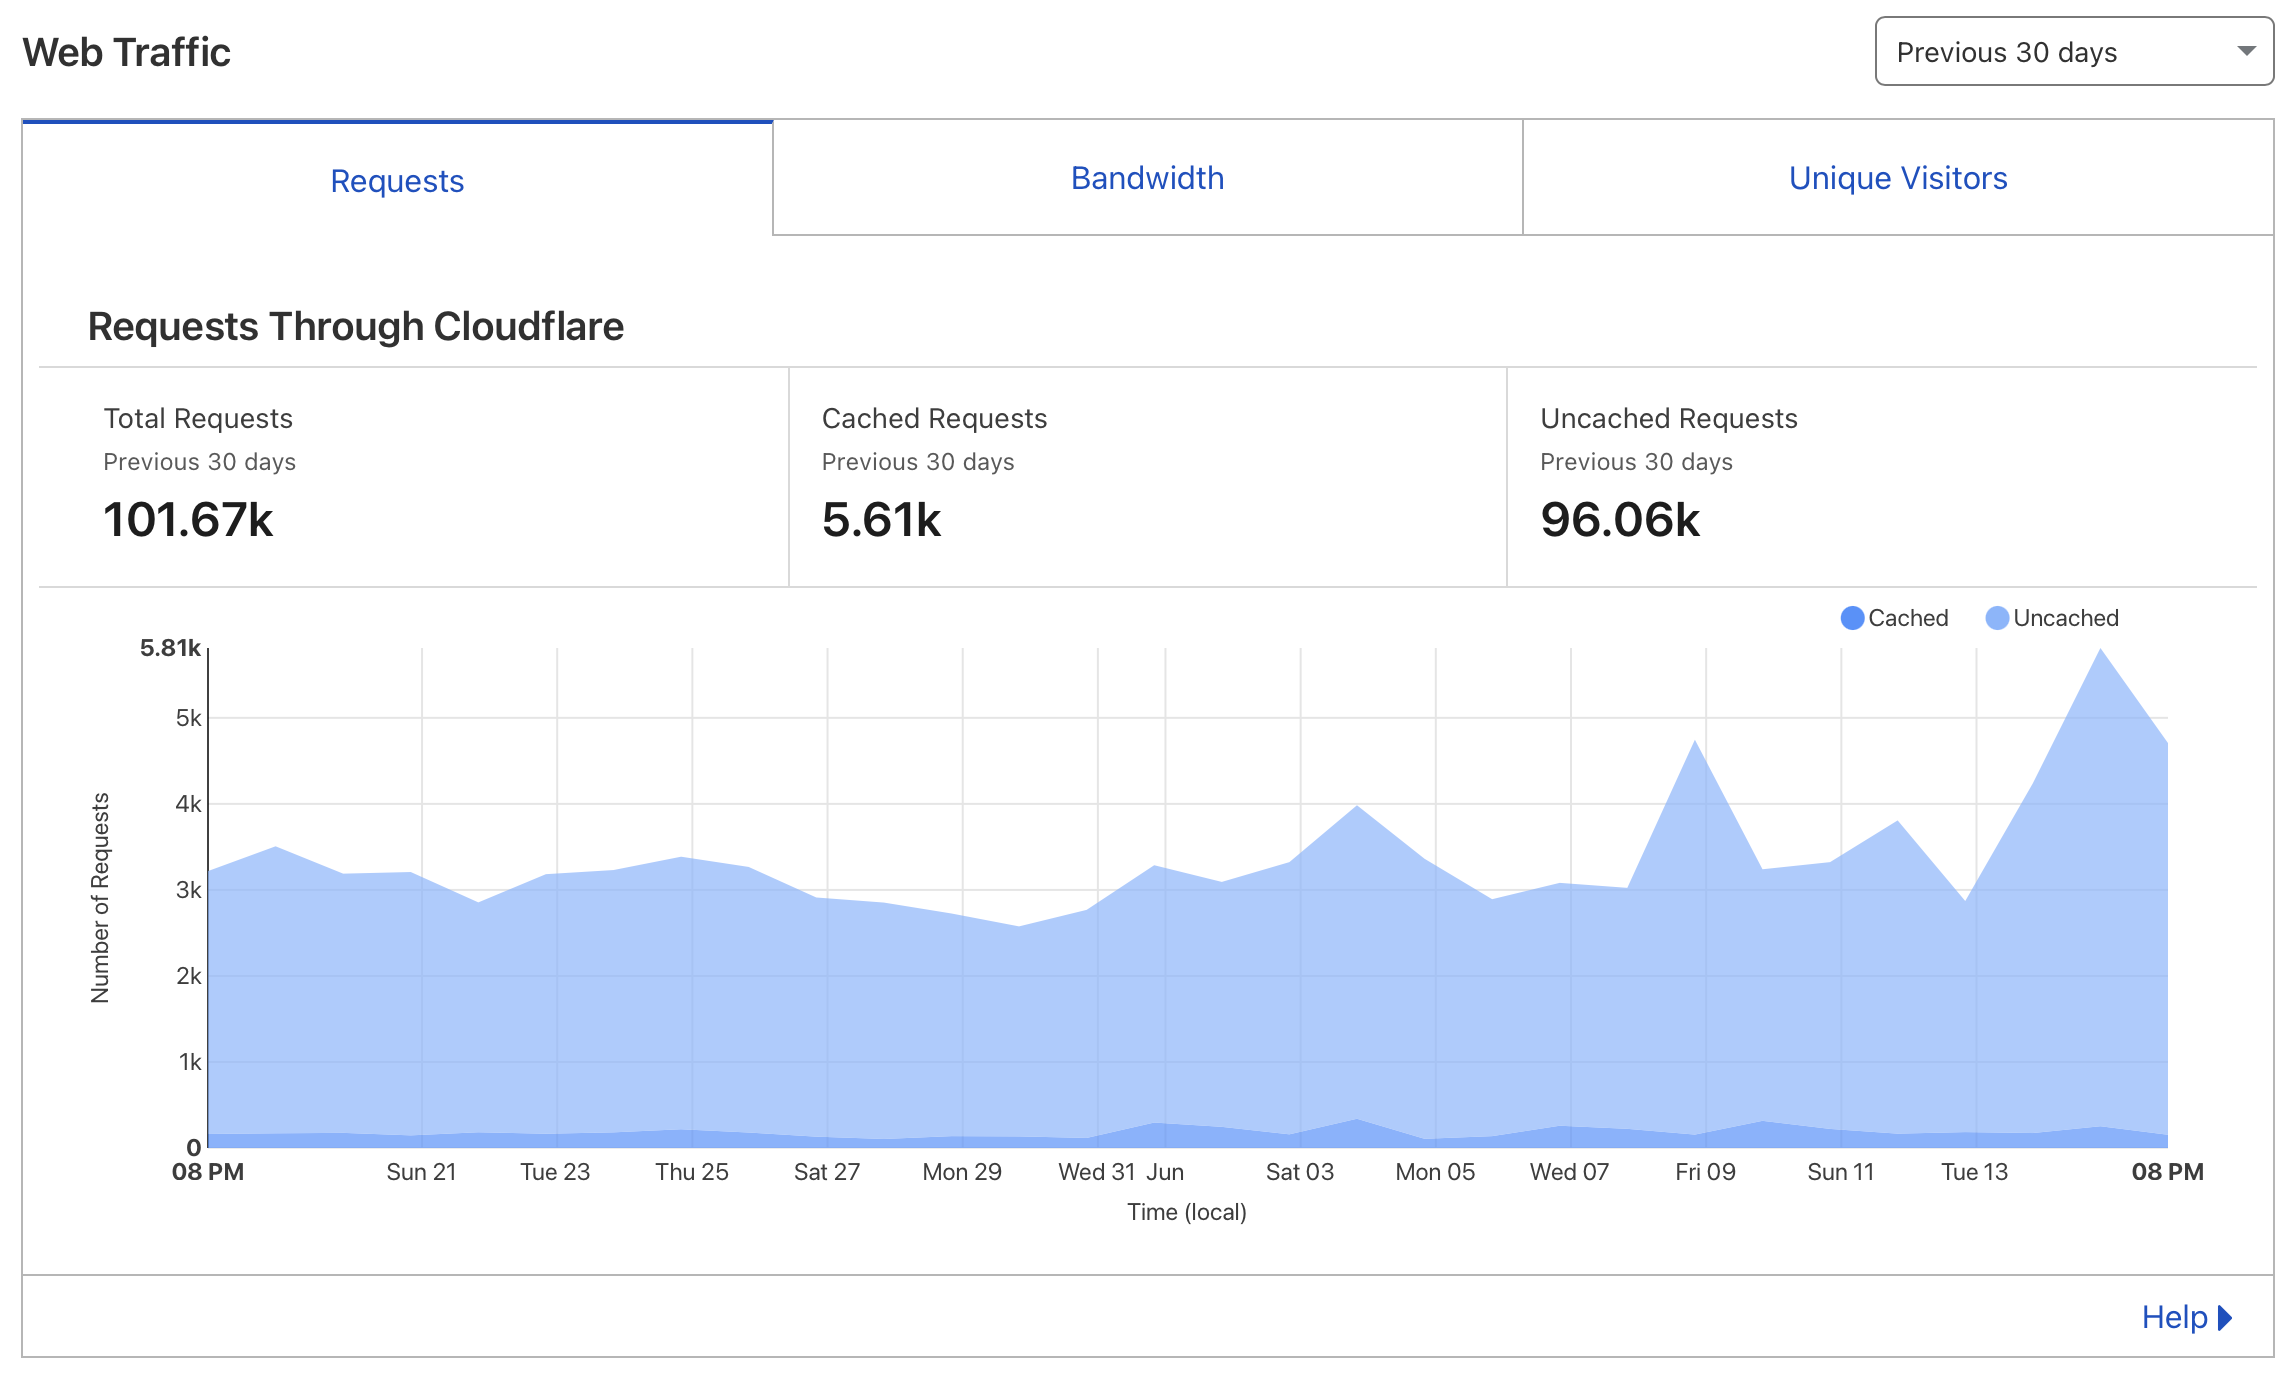Click the Uncached legend color dot
2296x1376 pixels.
1997,618
